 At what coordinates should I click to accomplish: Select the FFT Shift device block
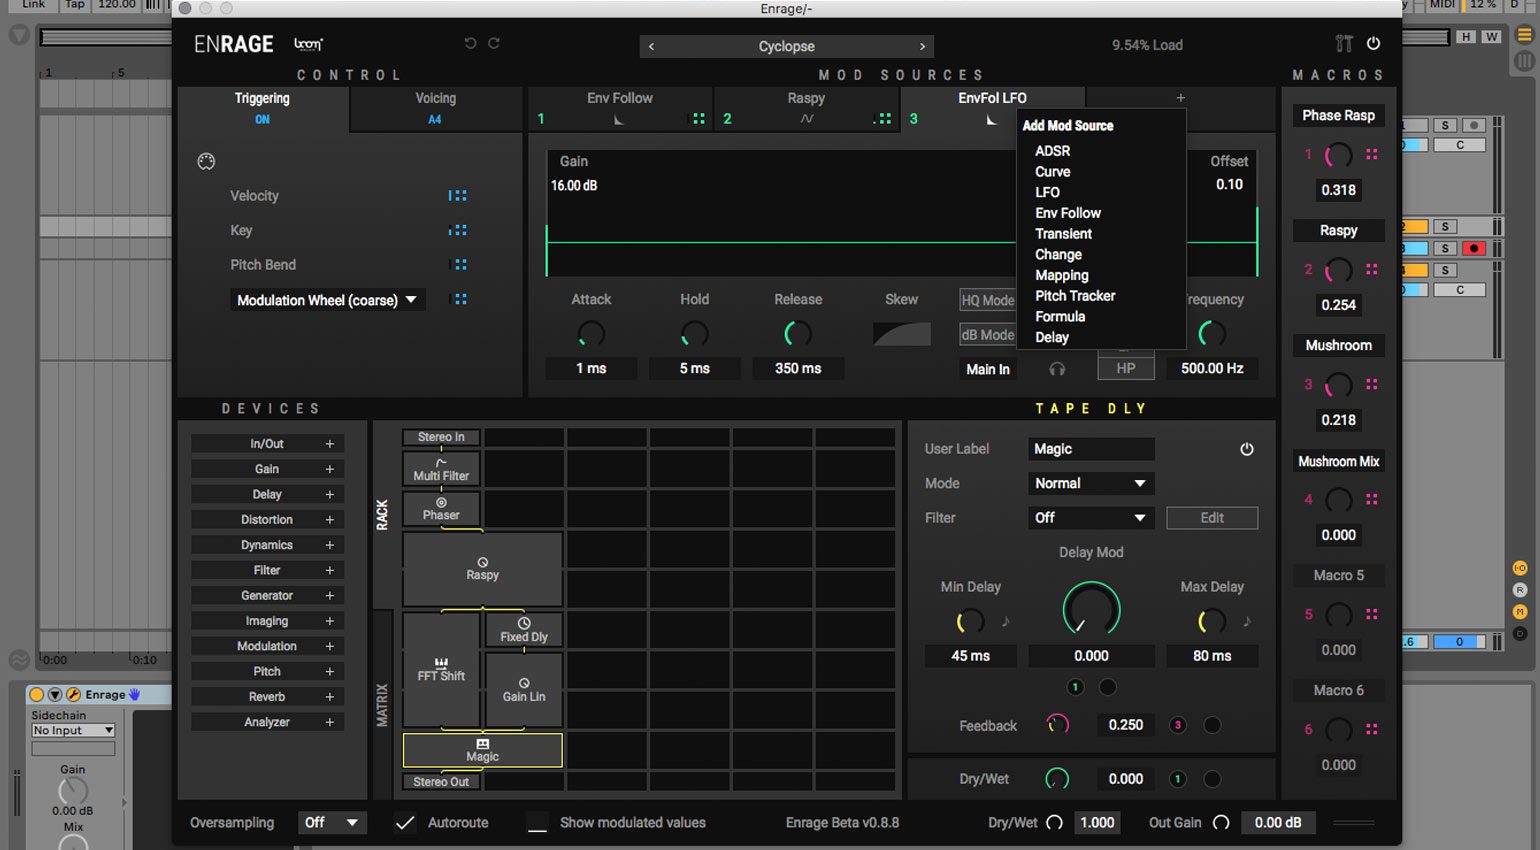tap(441, 670)
